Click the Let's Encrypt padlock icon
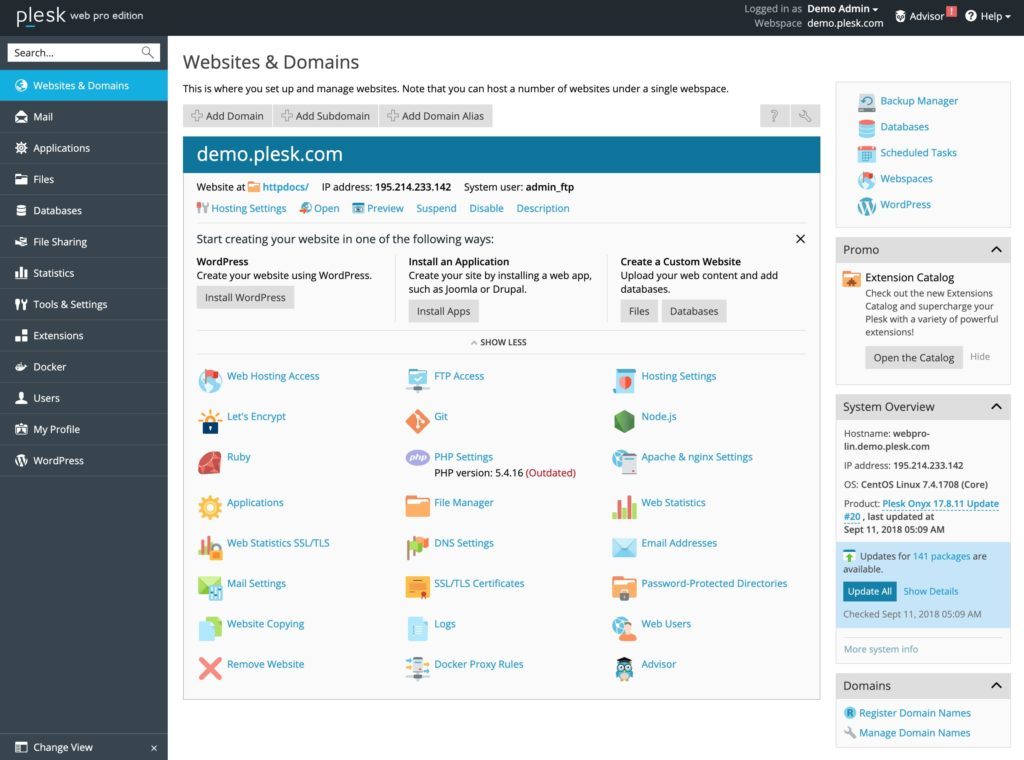1024x760 pixels. pyautogui.click(x=210, y=421)
